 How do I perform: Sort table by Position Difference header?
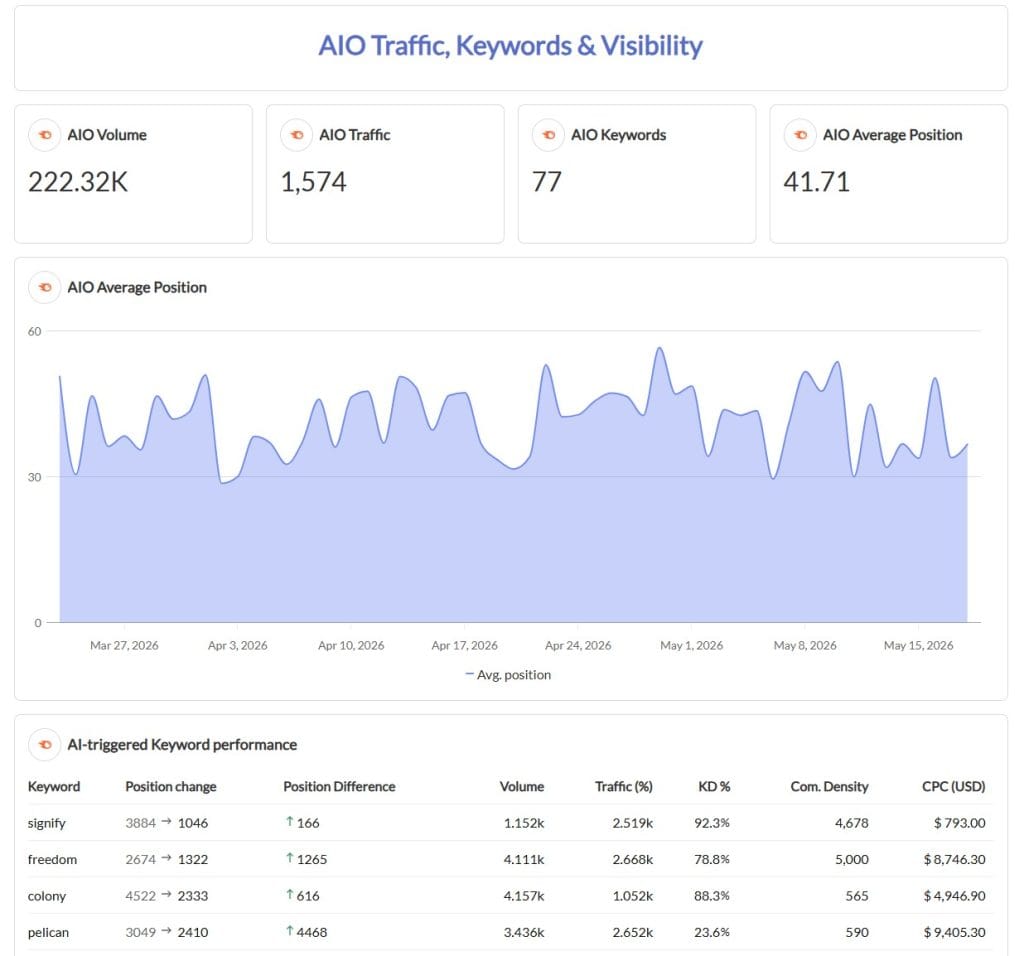[x=339, y=786]
